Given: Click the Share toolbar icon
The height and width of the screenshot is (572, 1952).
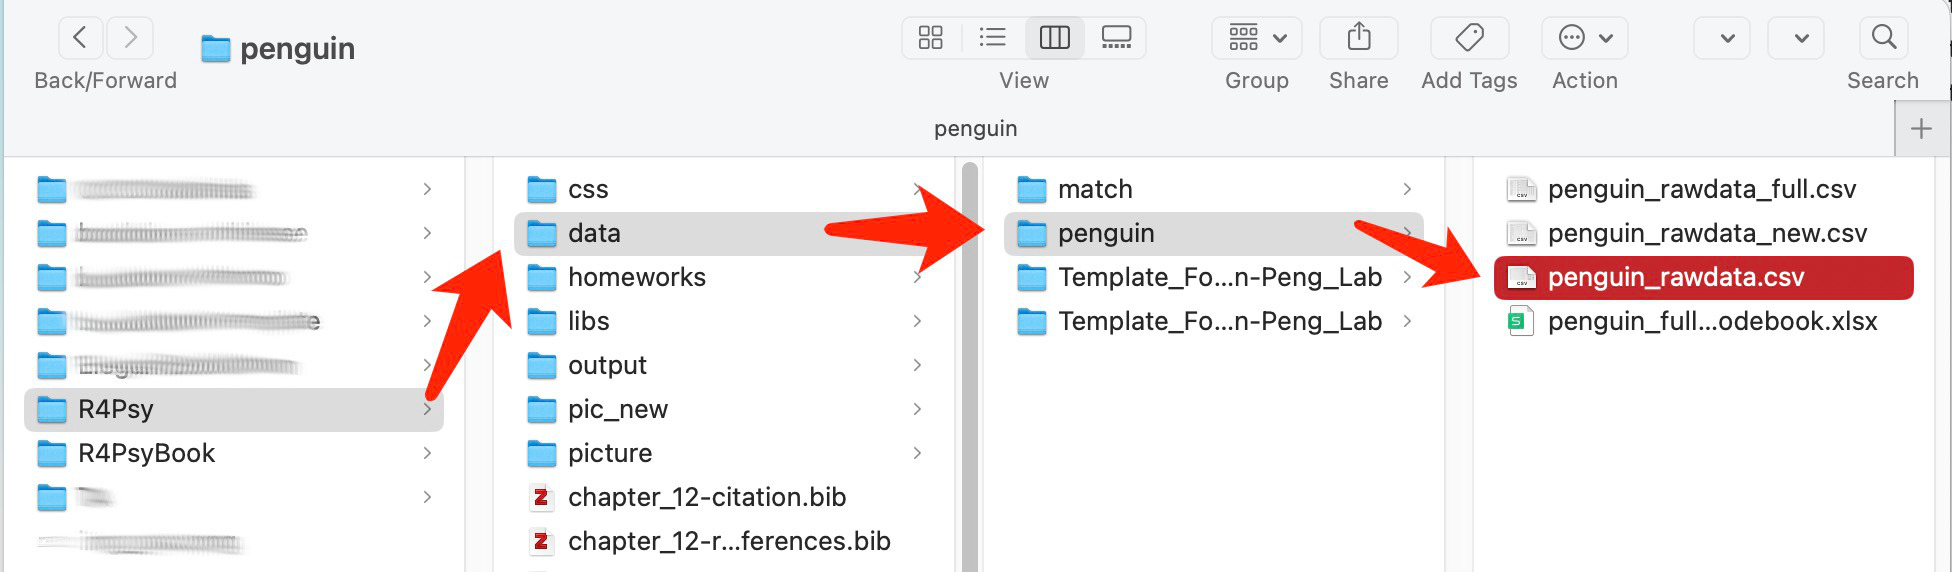Looking at the screenshot, I should click(1358, 38).
